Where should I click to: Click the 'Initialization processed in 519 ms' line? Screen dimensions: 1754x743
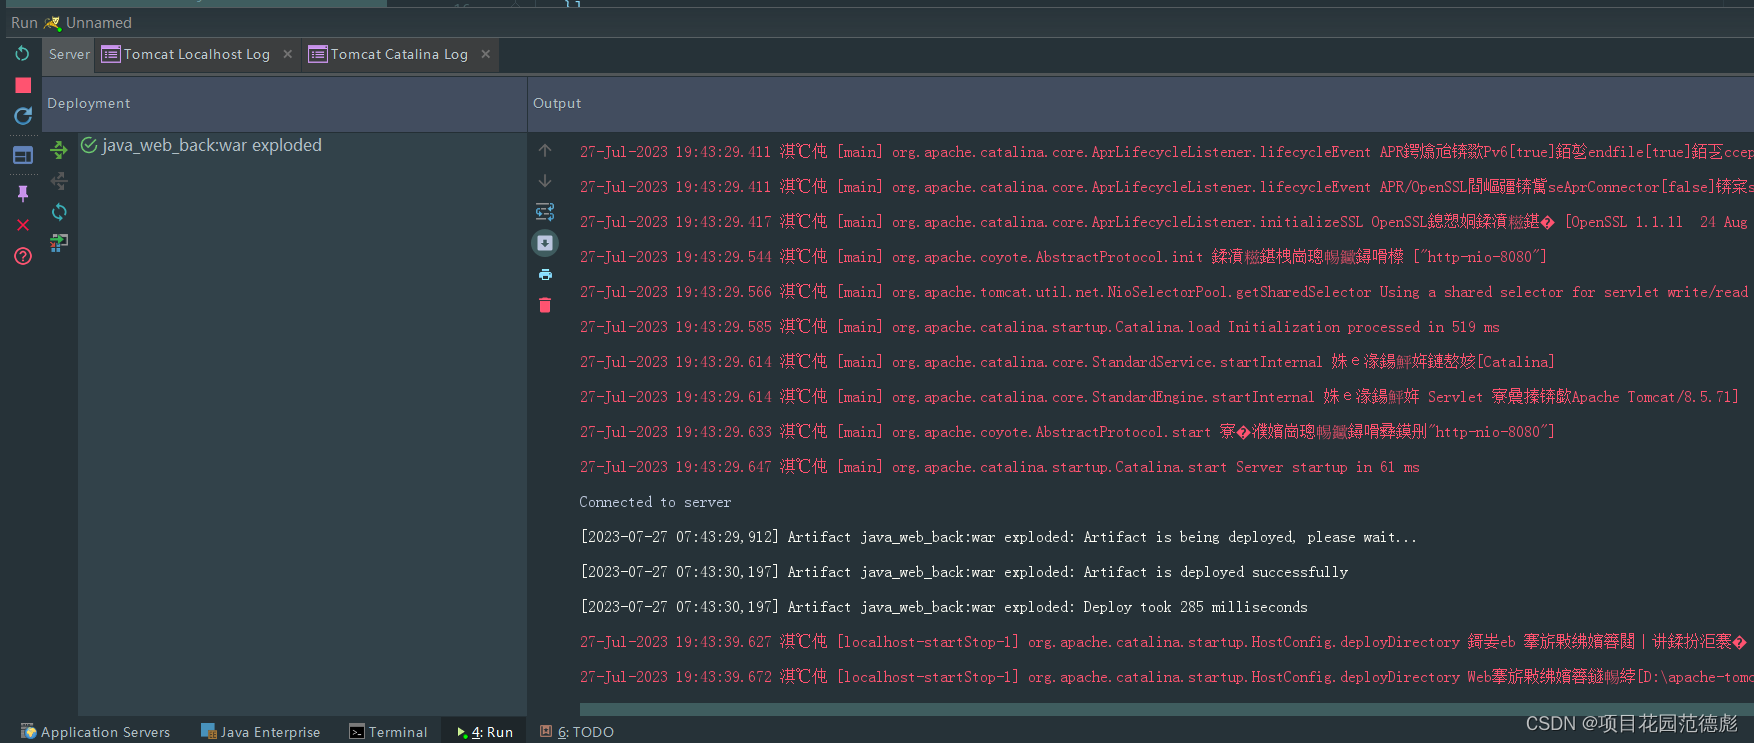(x=1039, y=327)
